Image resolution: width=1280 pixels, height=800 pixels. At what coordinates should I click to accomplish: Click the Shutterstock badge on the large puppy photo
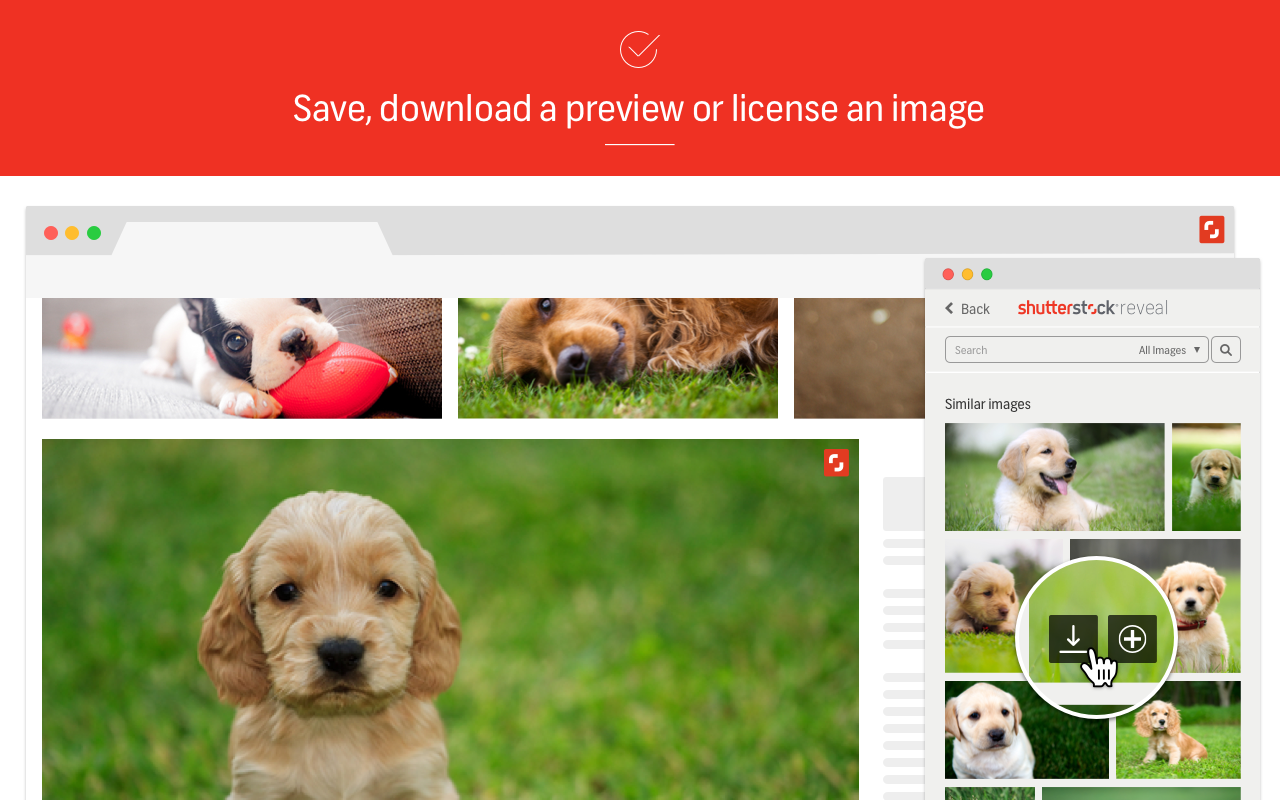point(835,462)
